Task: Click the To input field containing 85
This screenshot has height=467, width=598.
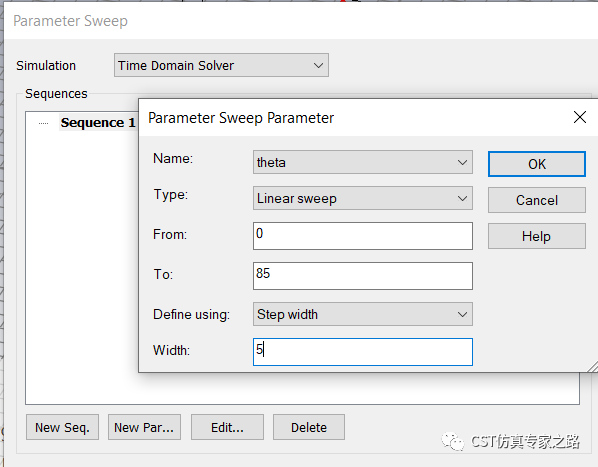Action: (363, 276)
